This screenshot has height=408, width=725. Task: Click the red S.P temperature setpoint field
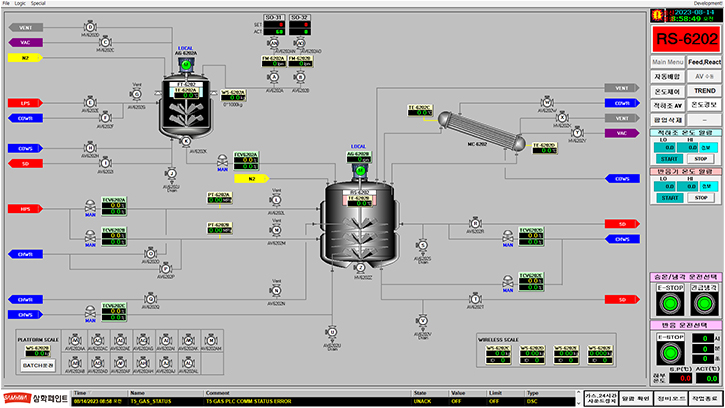point(681,378)
